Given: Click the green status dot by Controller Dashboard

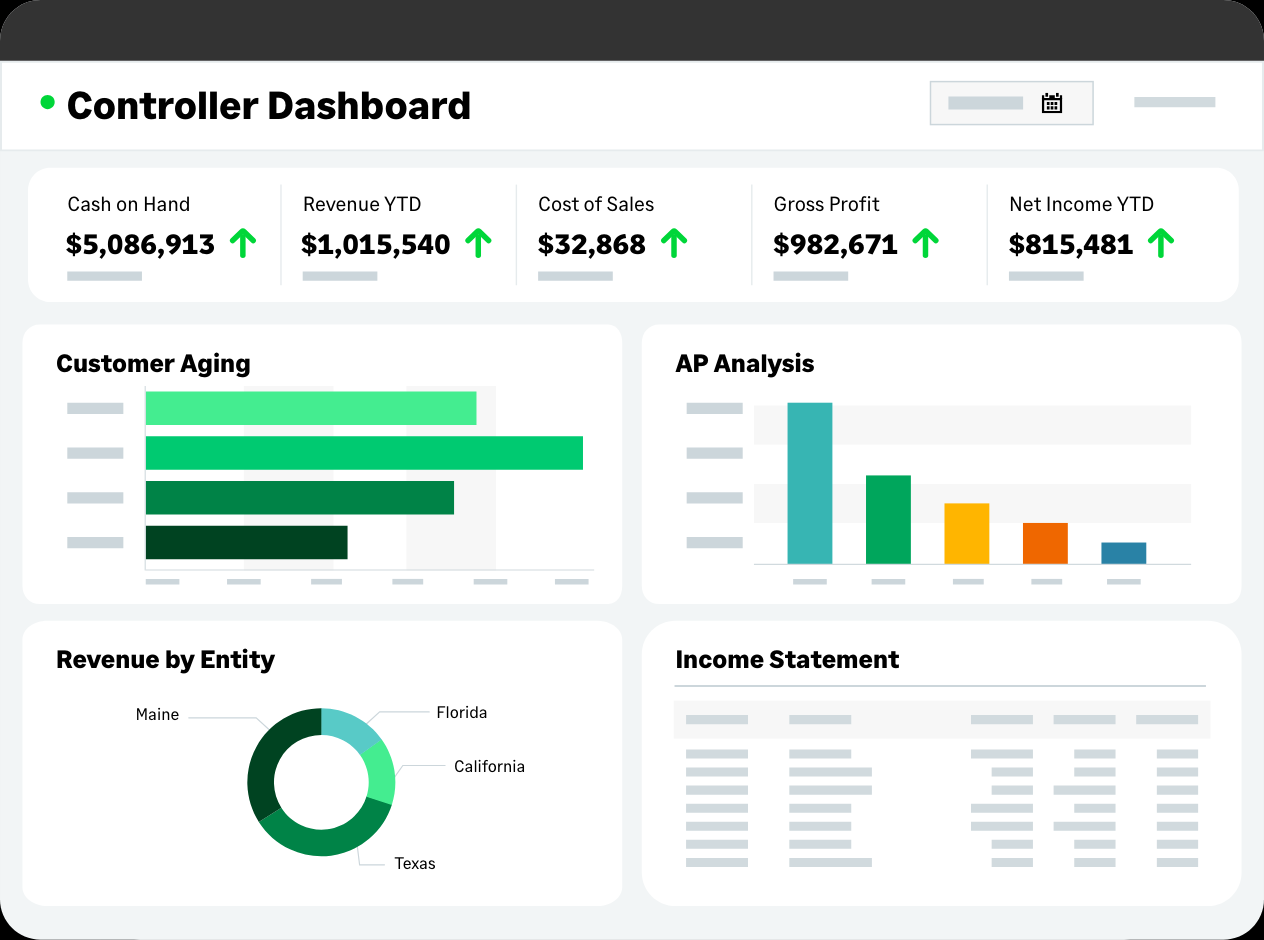Looking at the screenshot, I should [x=47, y=102].
